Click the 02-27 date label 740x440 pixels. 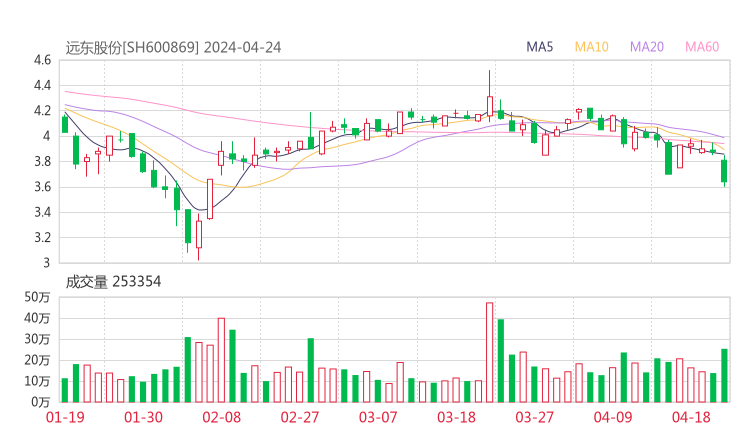pos(300,417)
